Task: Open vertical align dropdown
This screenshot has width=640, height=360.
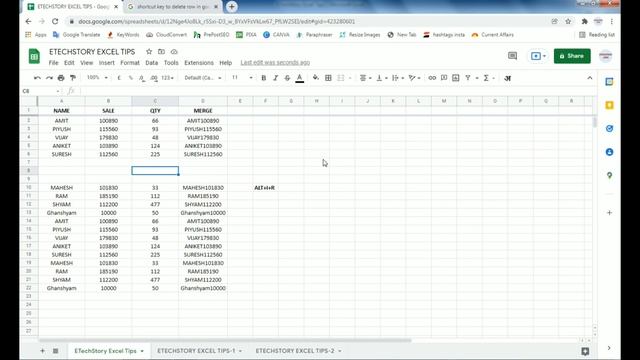Action: point(381,78)
